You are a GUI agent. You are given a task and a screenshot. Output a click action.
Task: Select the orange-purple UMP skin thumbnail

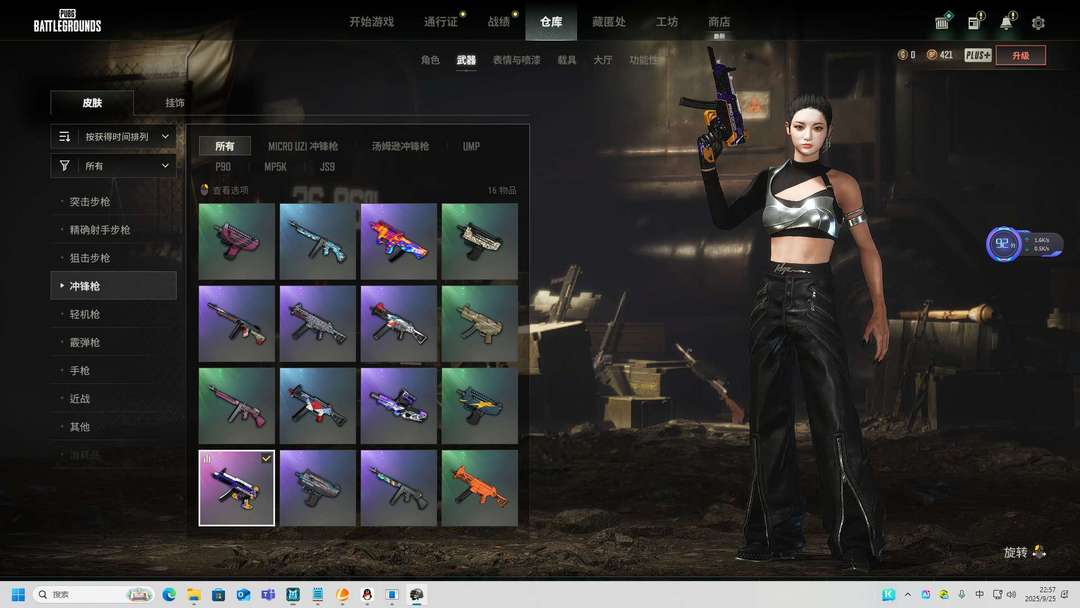[398, 241]
